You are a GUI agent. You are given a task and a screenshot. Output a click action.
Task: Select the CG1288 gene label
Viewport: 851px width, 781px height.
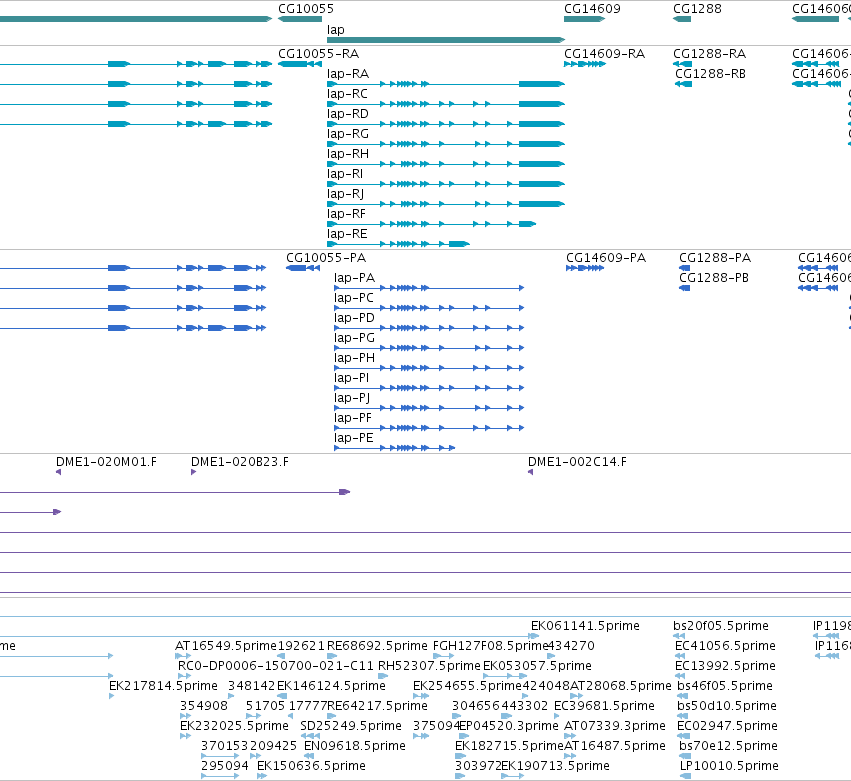click(x=697, y=9)
